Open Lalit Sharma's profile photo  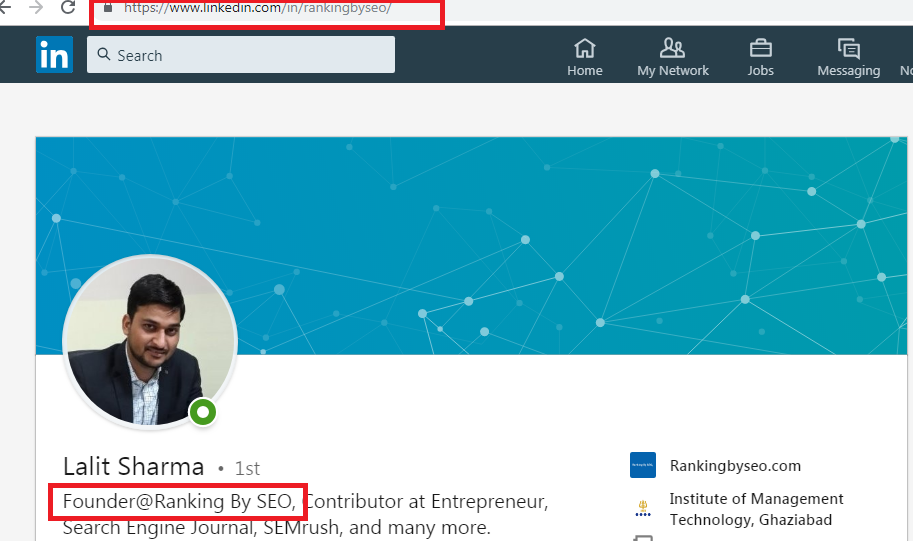(x=150, y=342)
